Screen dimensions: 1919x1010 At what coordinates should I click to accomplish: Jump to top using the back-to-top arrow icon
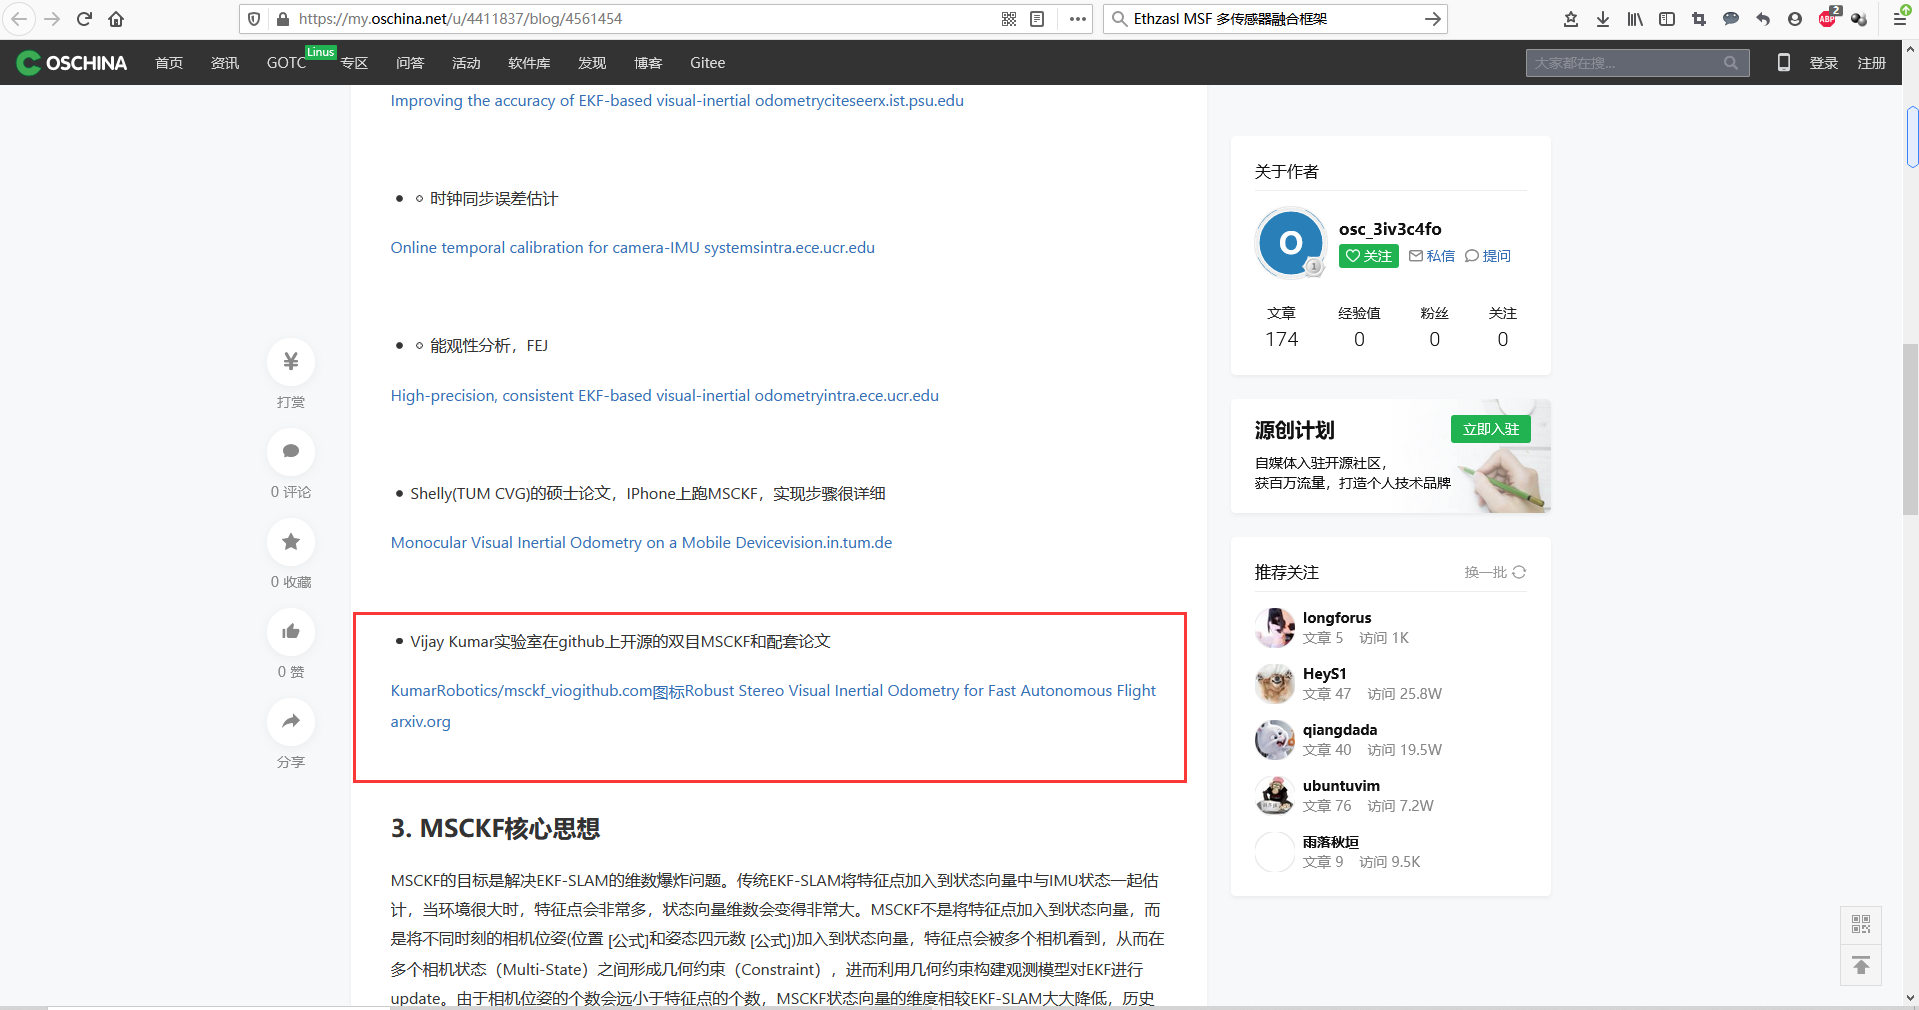point(1860,966)
